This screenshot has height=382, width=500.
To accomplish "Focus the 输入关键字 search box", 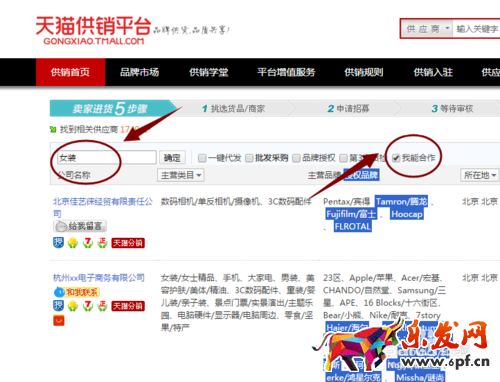I will click(477, 29).
